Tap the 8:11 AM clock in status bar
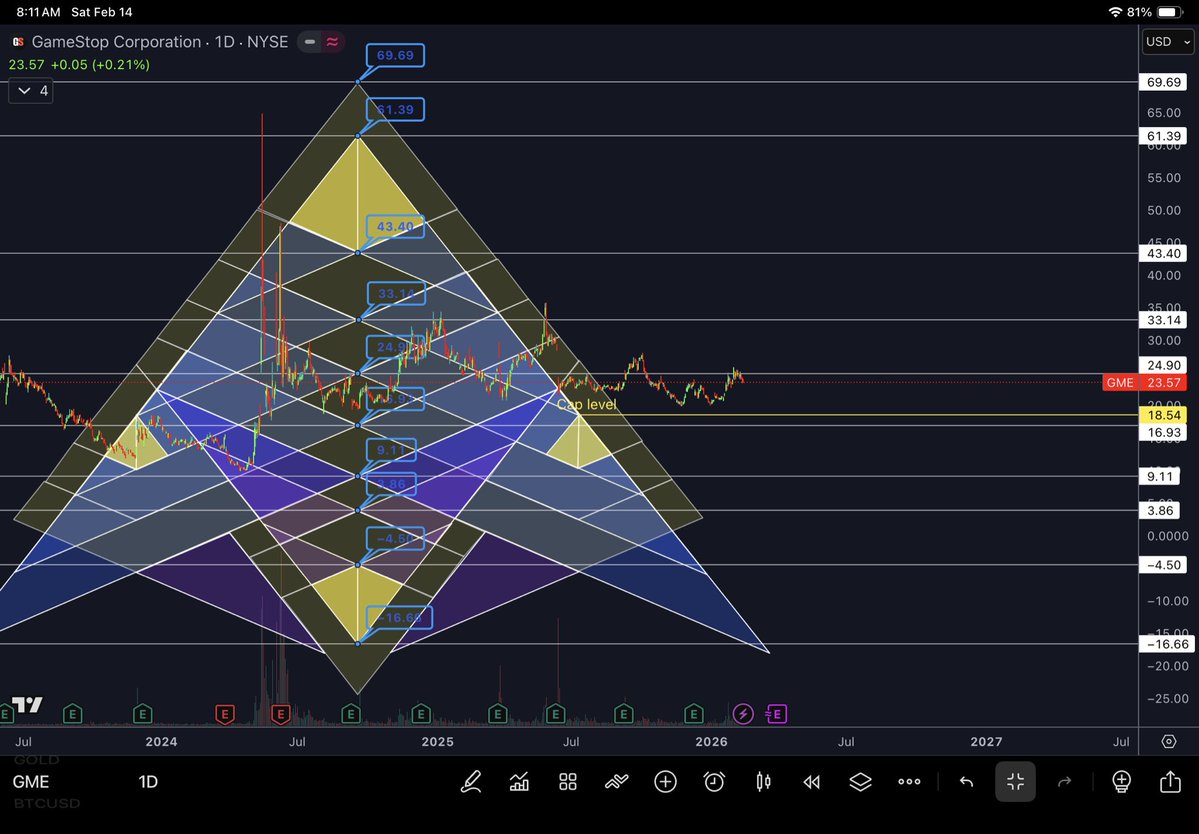Viewport: 1199px width, 834px height. click(x=38, y=12)
